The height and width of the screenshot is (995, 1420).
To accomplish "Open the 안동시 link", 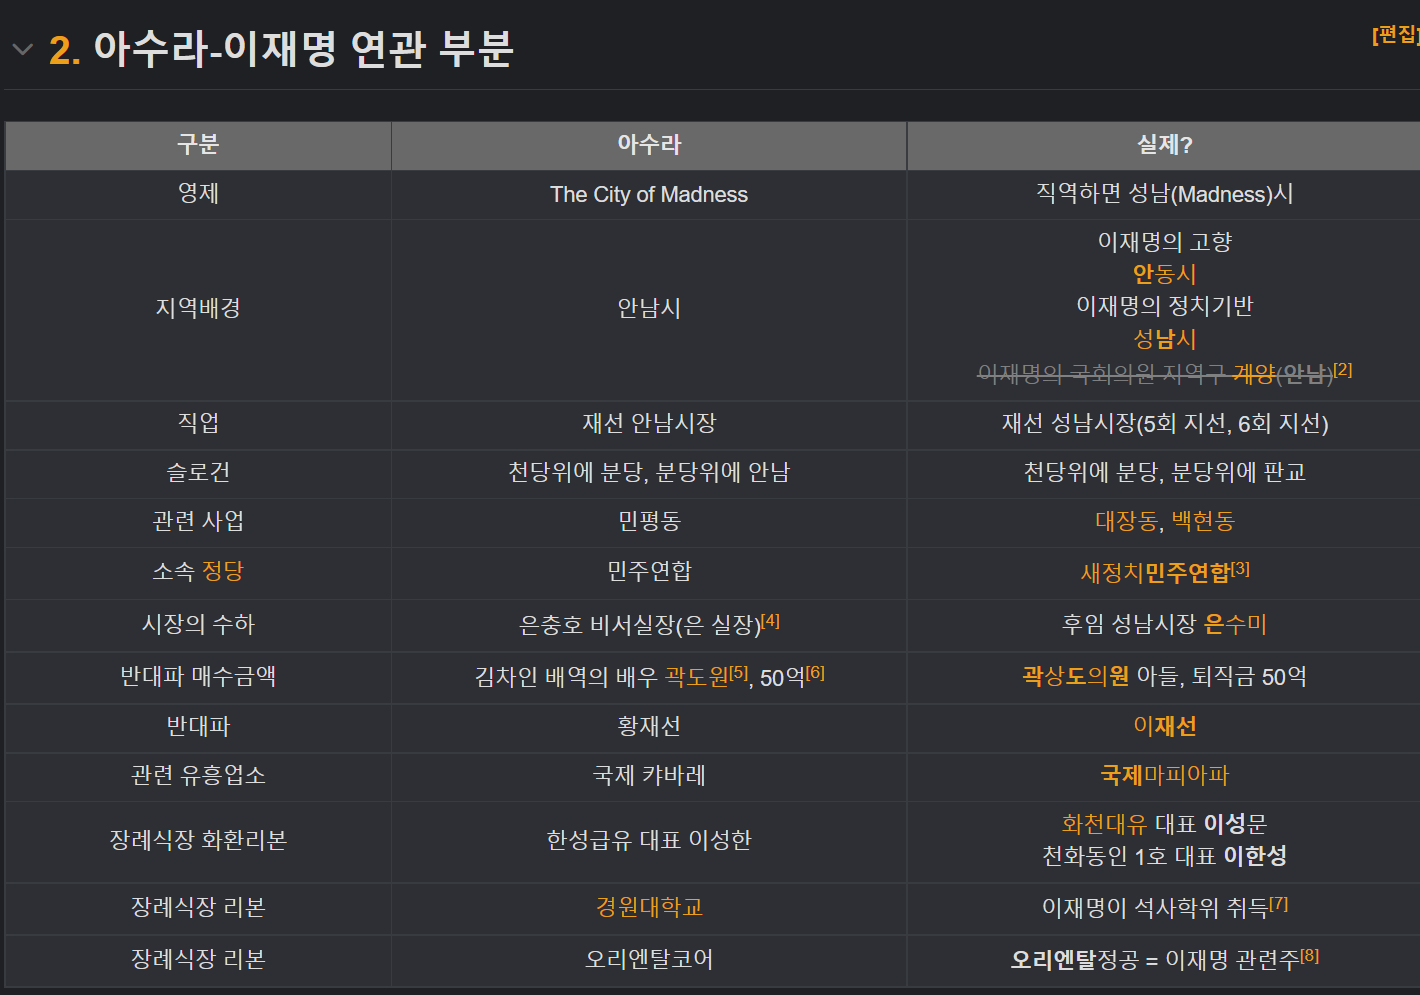I will 1164,274.
